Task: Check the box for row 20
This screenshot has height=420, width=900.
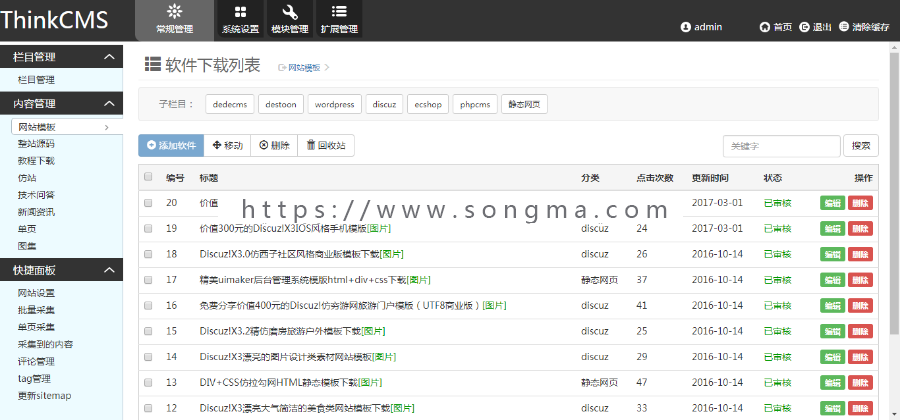Action: 148,203
